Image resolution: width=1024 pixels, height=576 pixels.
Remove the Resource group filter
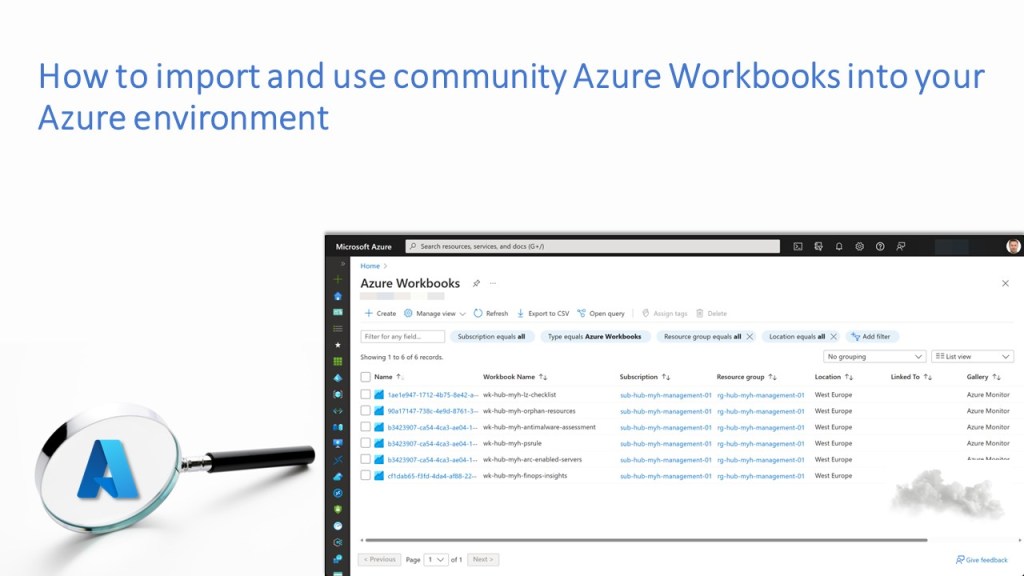tap(750, 337)
